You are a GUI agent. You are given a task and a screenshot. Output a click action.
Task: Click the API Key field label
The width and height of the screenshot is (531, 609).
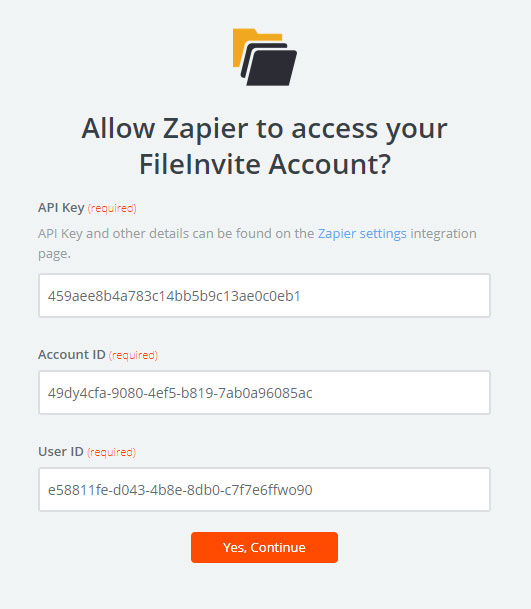click(x=61, y=208)
